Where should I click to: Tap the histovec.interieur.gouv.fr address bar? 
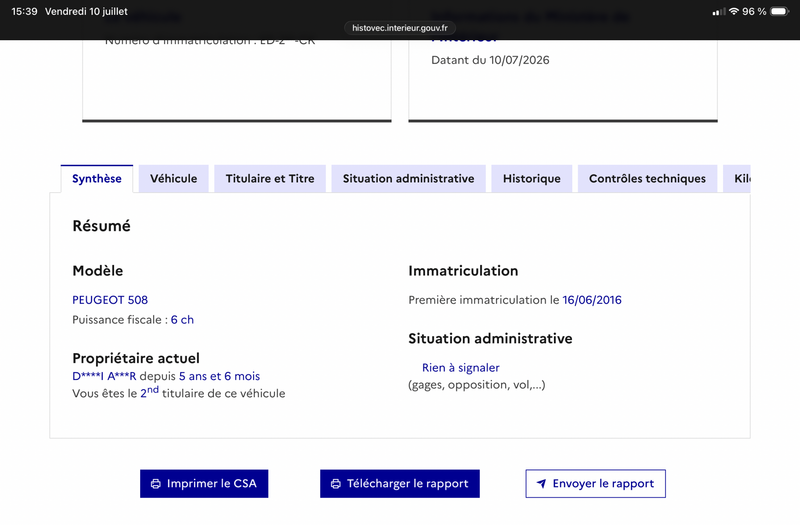400,28
